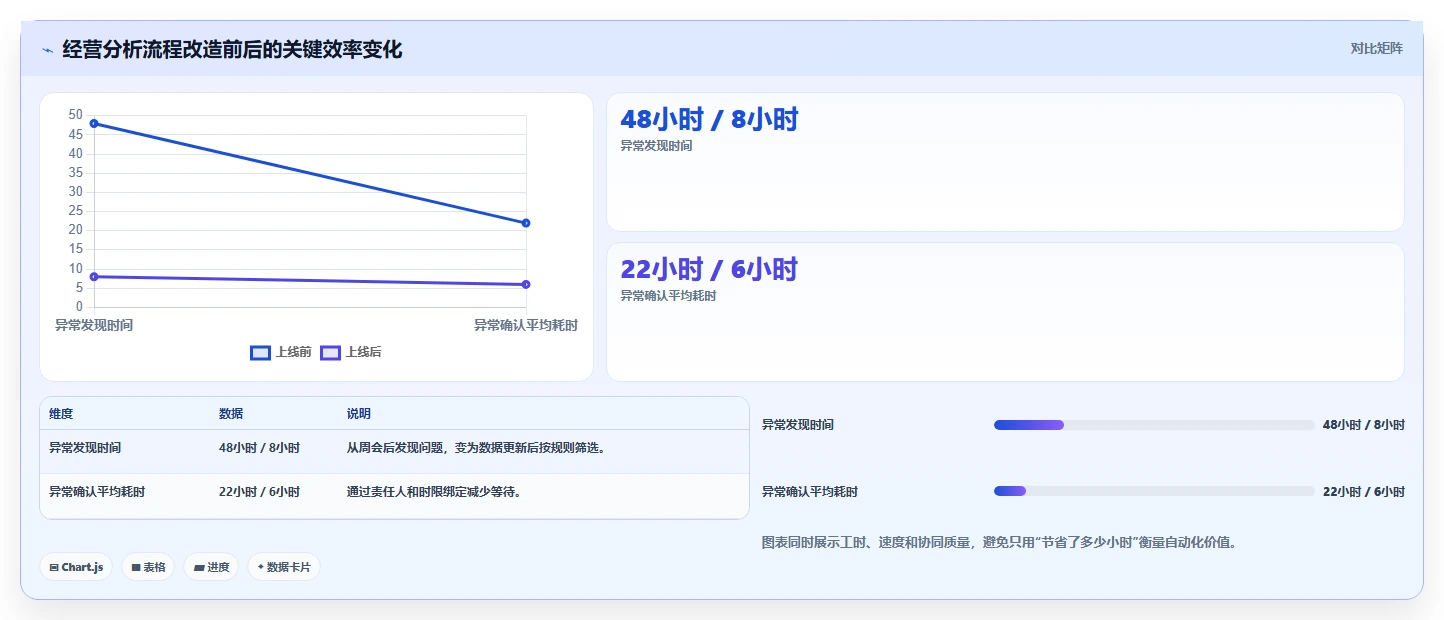
Task: Click the 异常发现时间 chart axis label
Action: tap(94, 325)
